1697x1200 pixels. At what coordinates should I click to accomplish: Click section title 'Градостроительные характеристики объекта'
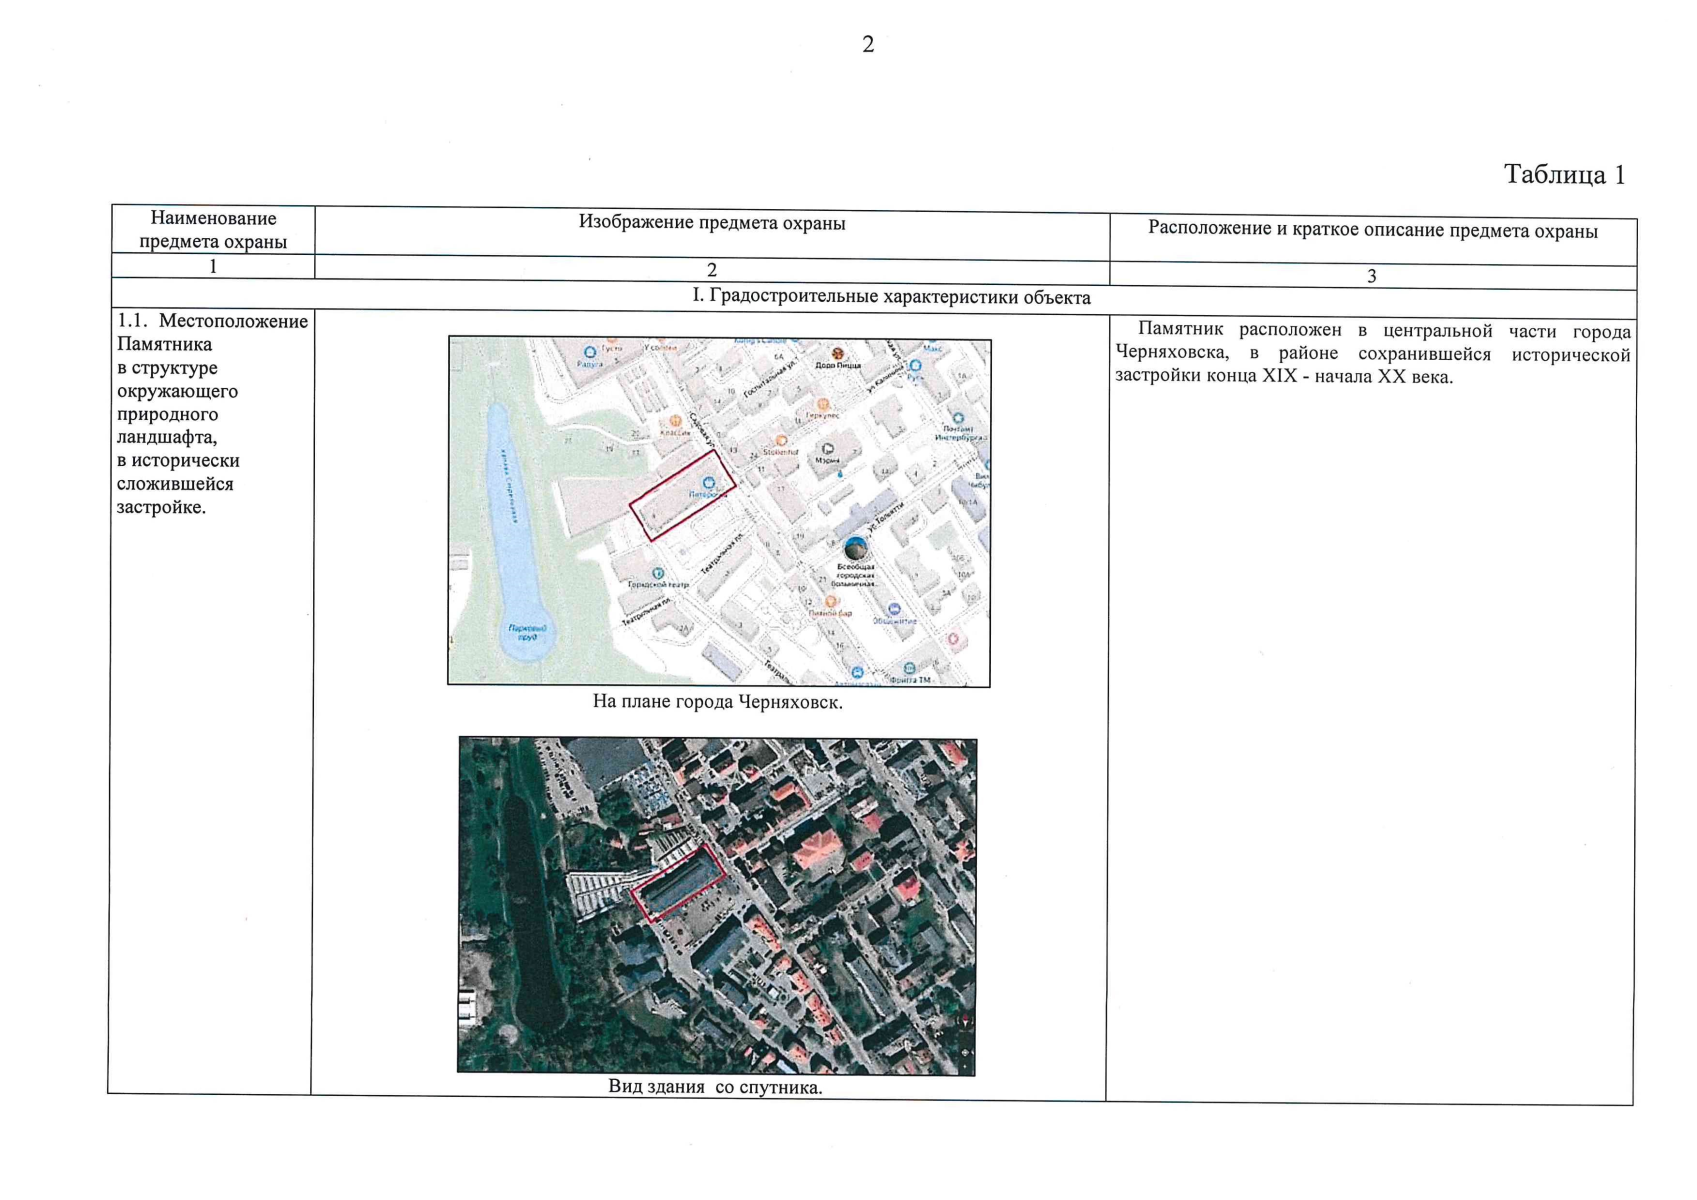pyautogui.click(x=891, y=297)
